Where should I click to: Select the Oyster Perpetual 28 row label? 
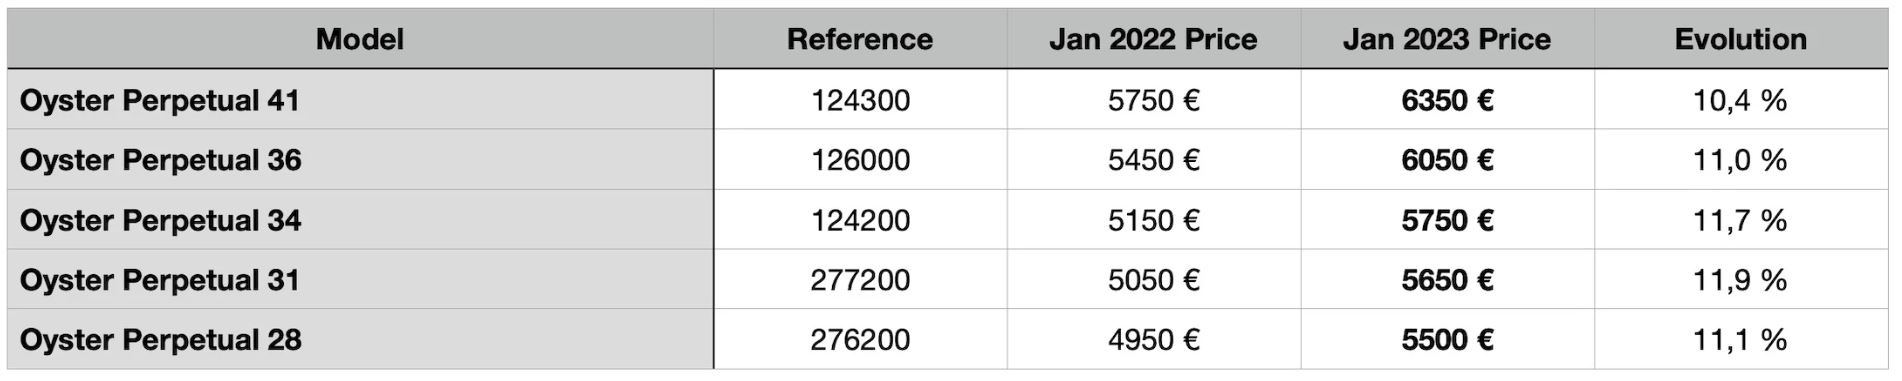(360, 340)
